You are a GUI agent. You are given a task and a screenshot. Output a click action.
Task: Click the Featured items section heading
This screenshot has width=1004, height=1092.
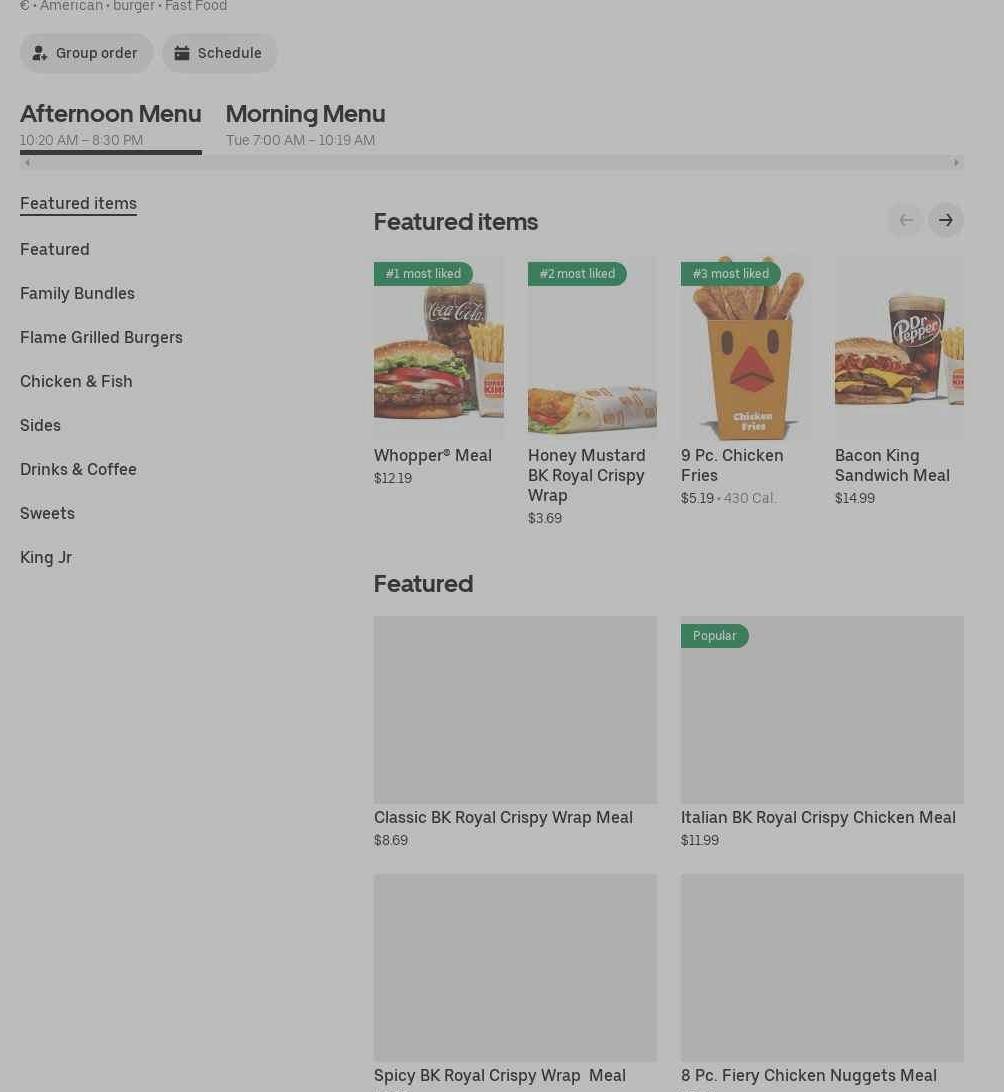pos(455,221)
